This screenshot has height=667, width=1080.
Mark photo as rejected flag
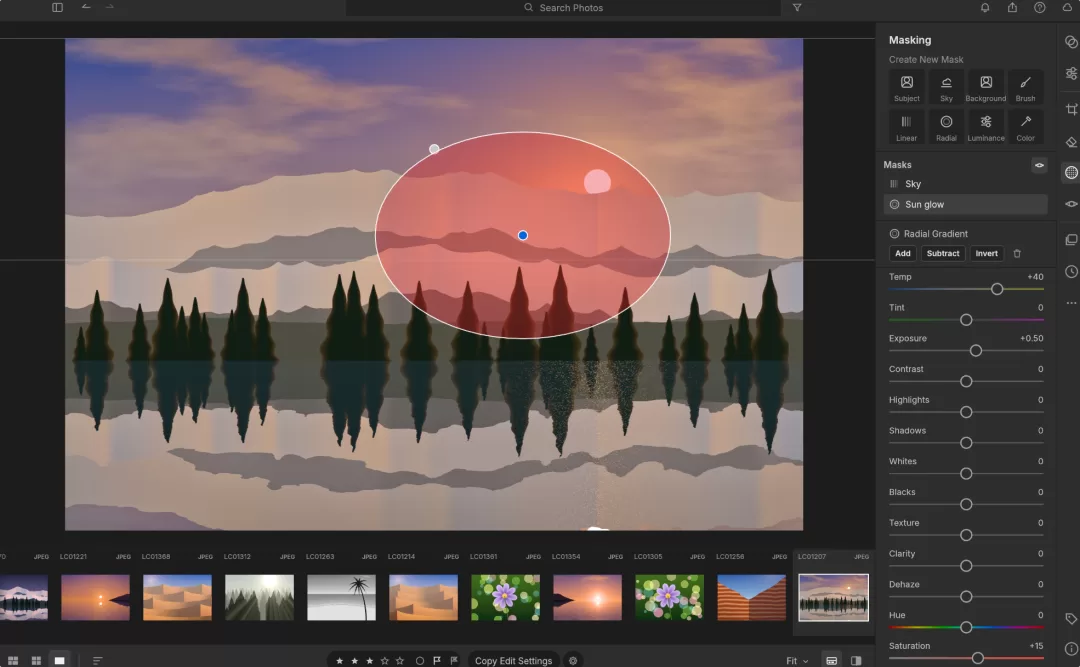click(454, 661)
